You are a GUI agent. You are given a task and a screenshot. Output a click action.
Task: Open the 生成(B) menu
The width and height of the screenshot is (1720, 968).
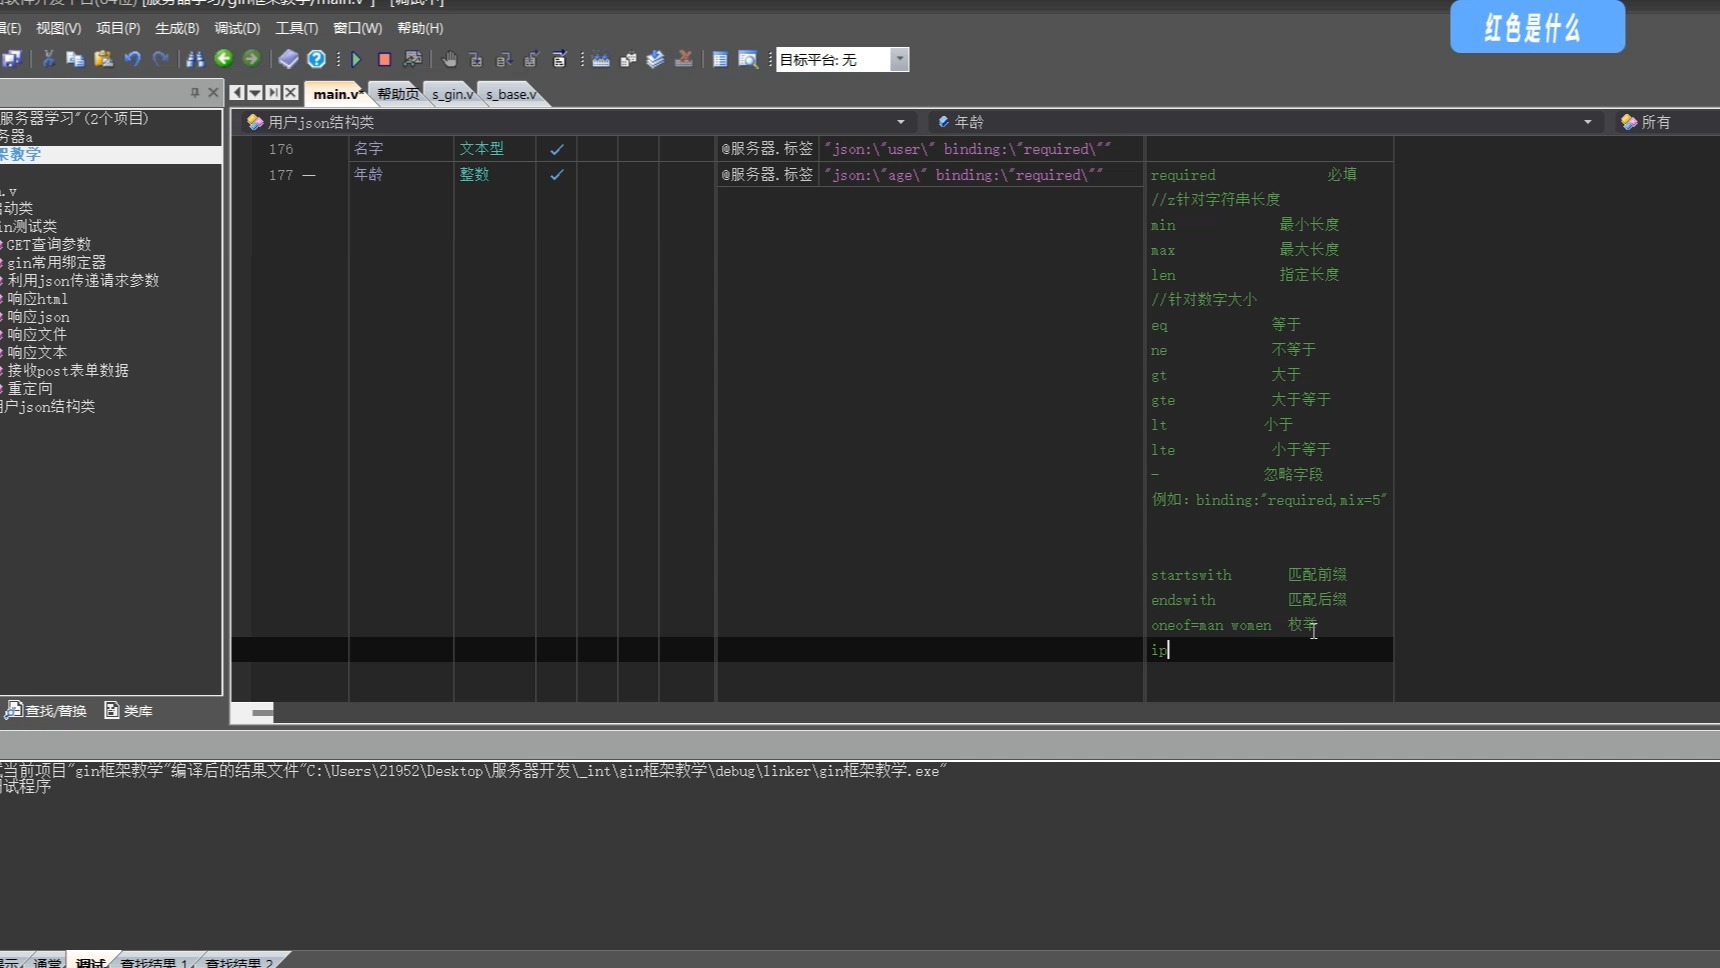point(177,28)
